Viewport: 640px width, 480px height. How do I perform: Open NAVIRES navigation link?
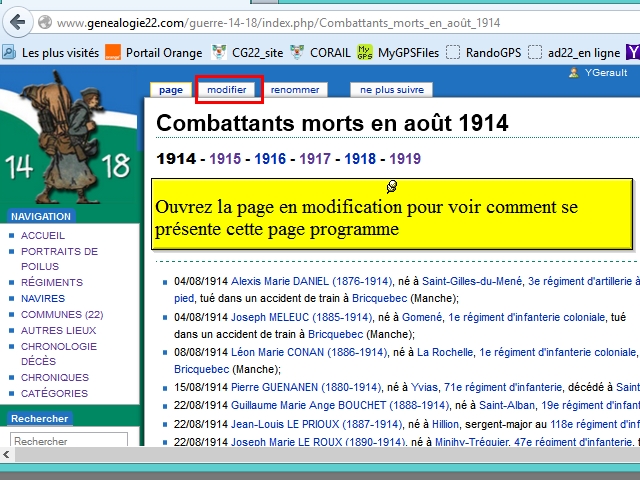tap(43, 298)
